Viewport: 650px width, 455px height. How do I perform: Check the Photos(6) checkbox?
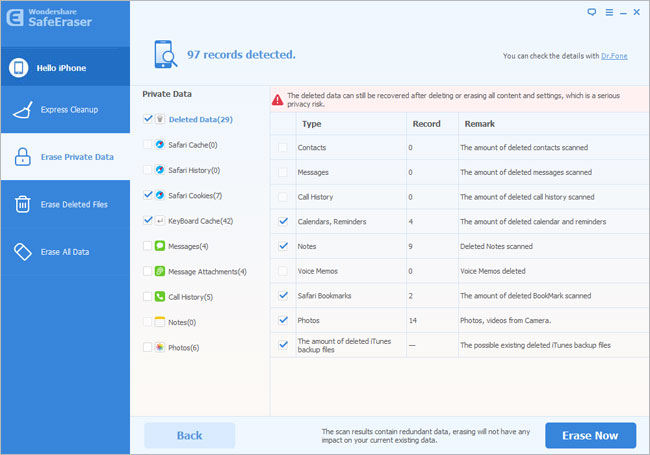147,347
